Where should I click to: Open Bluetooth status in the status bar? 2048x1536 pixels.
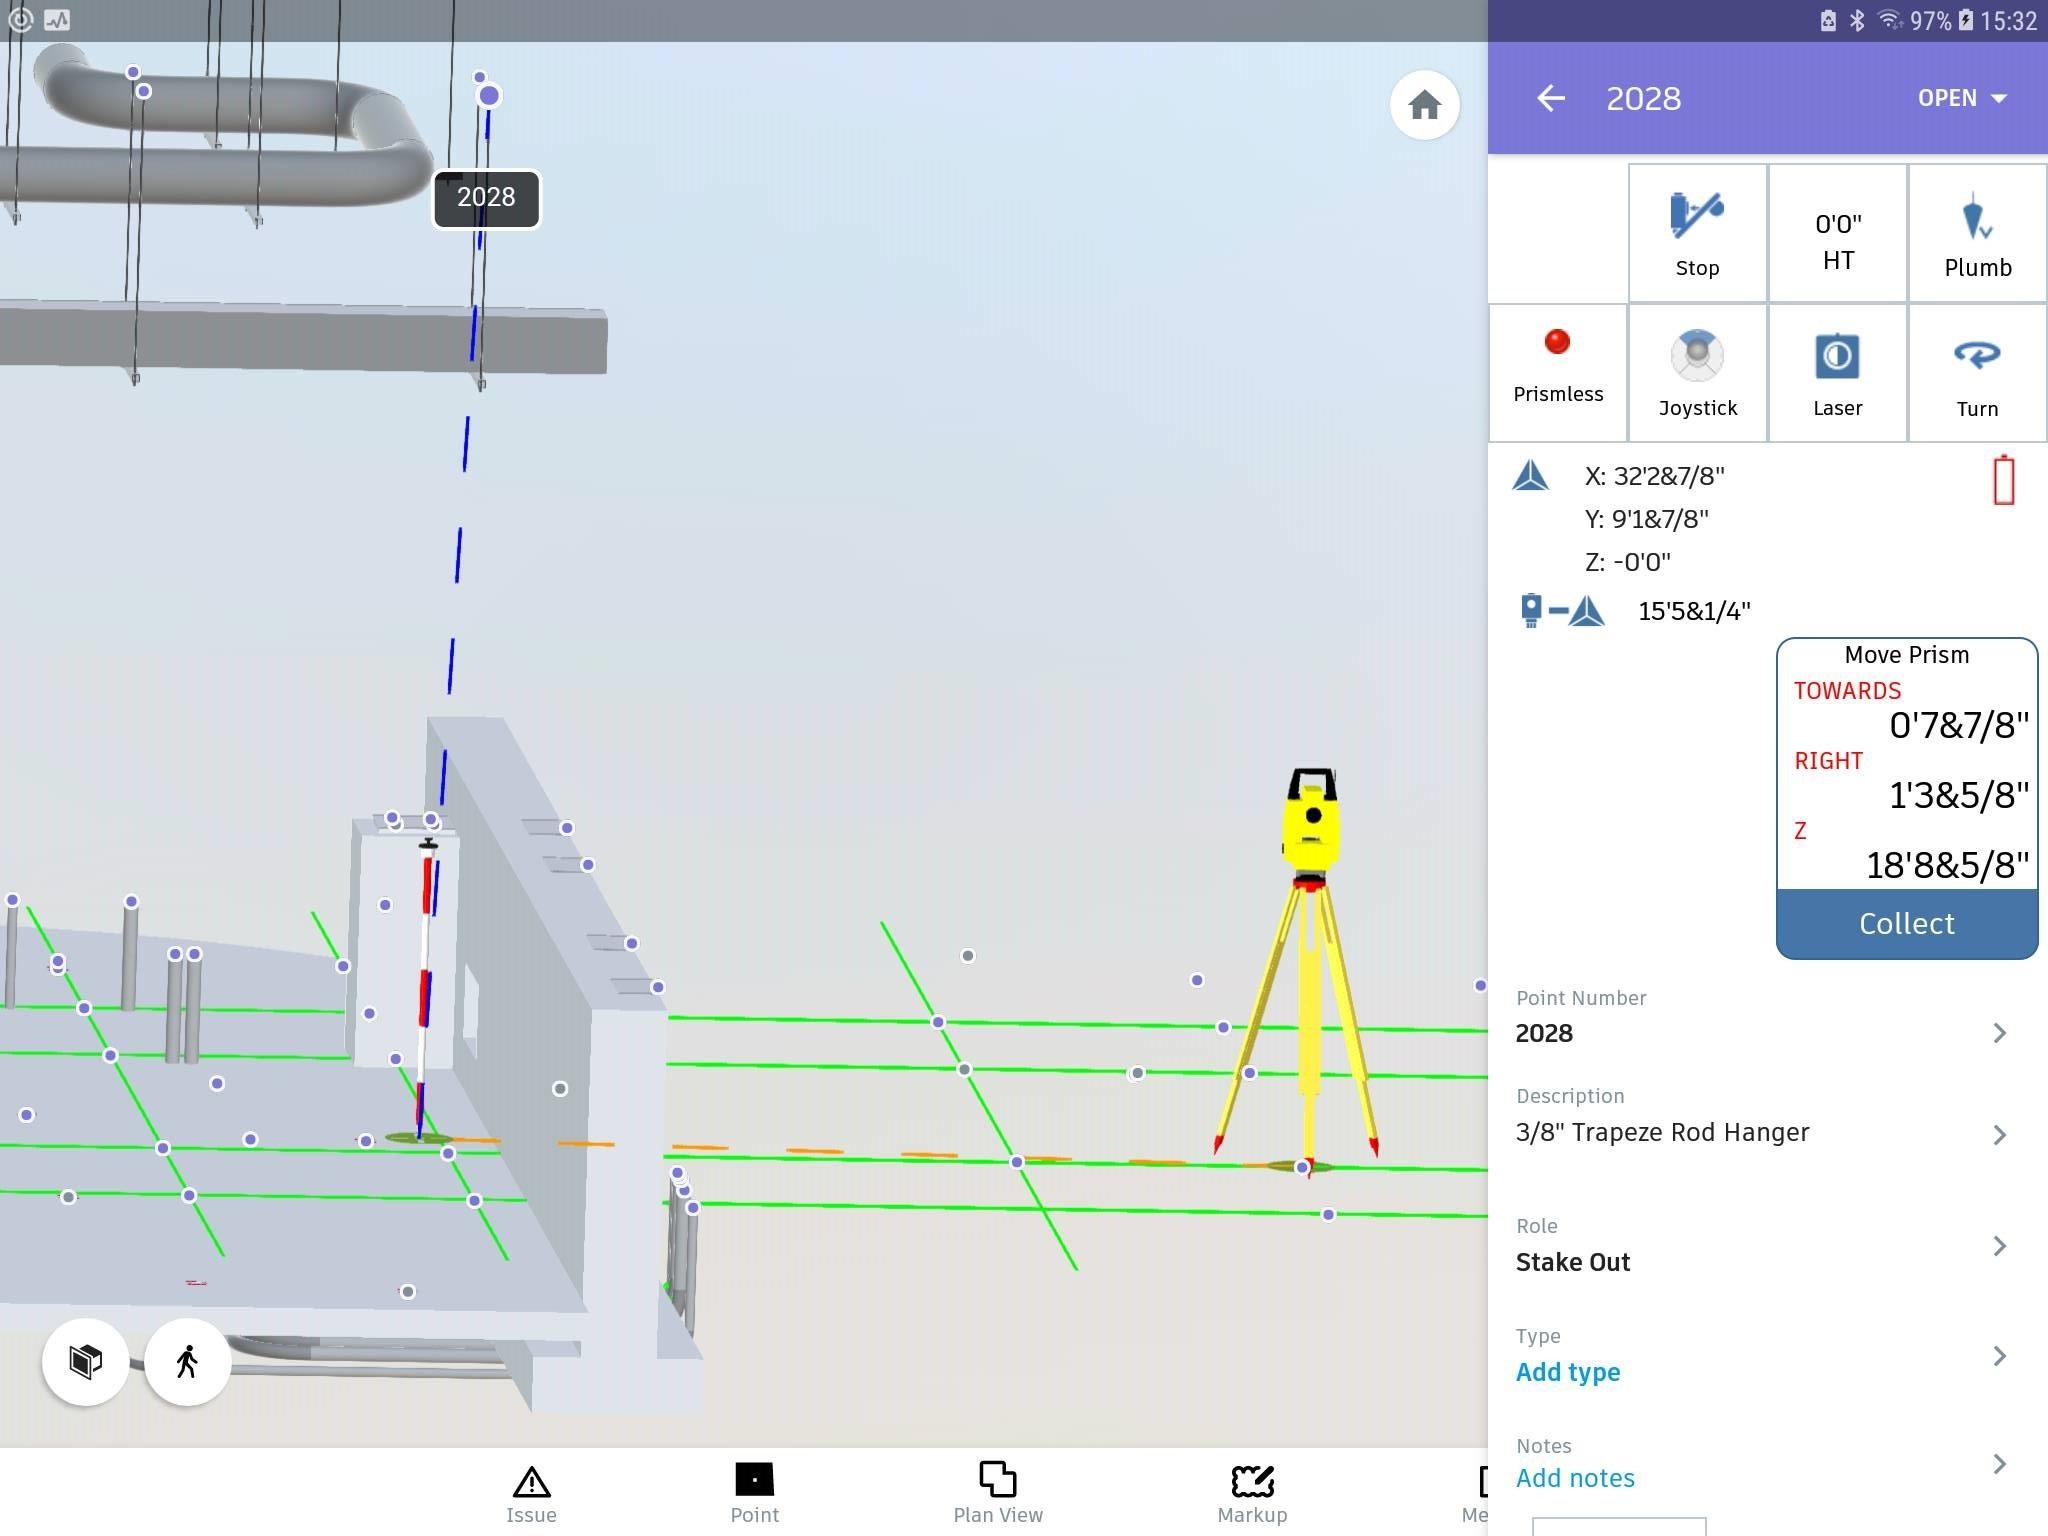(1856, 20)
